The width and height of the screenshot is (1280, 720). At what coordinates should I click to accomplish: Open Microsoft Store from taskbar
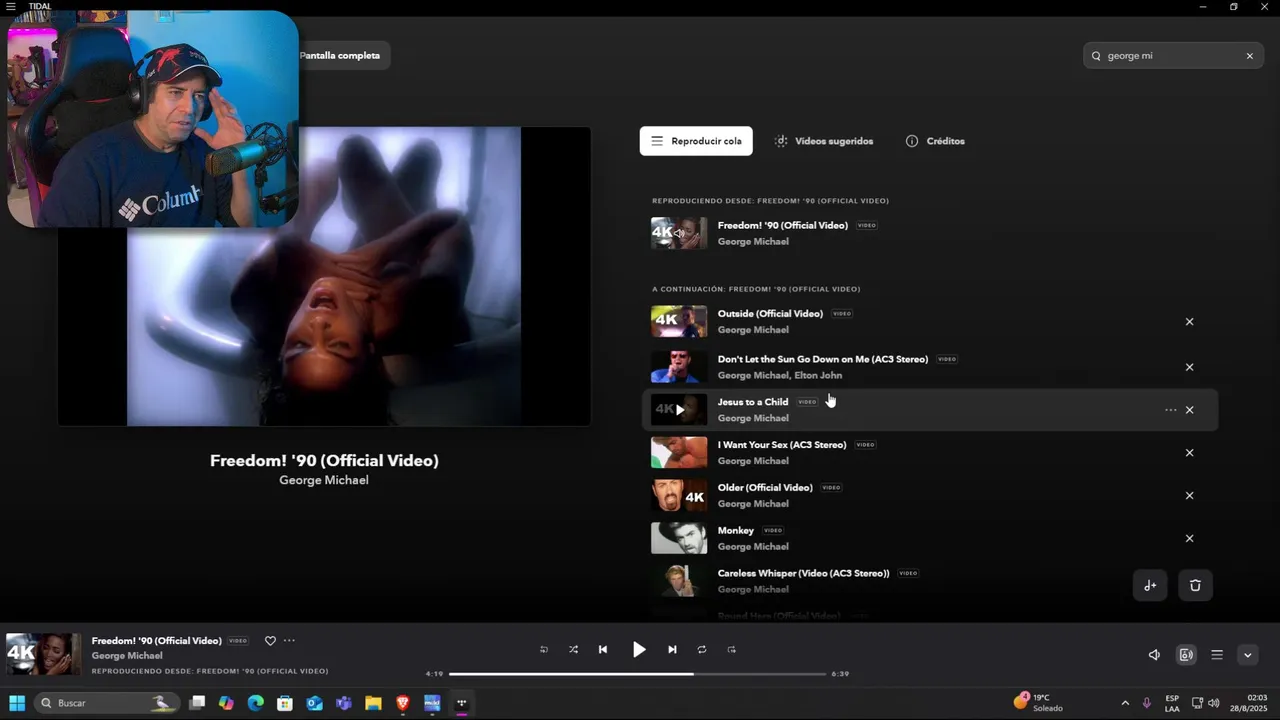(285, 703)
